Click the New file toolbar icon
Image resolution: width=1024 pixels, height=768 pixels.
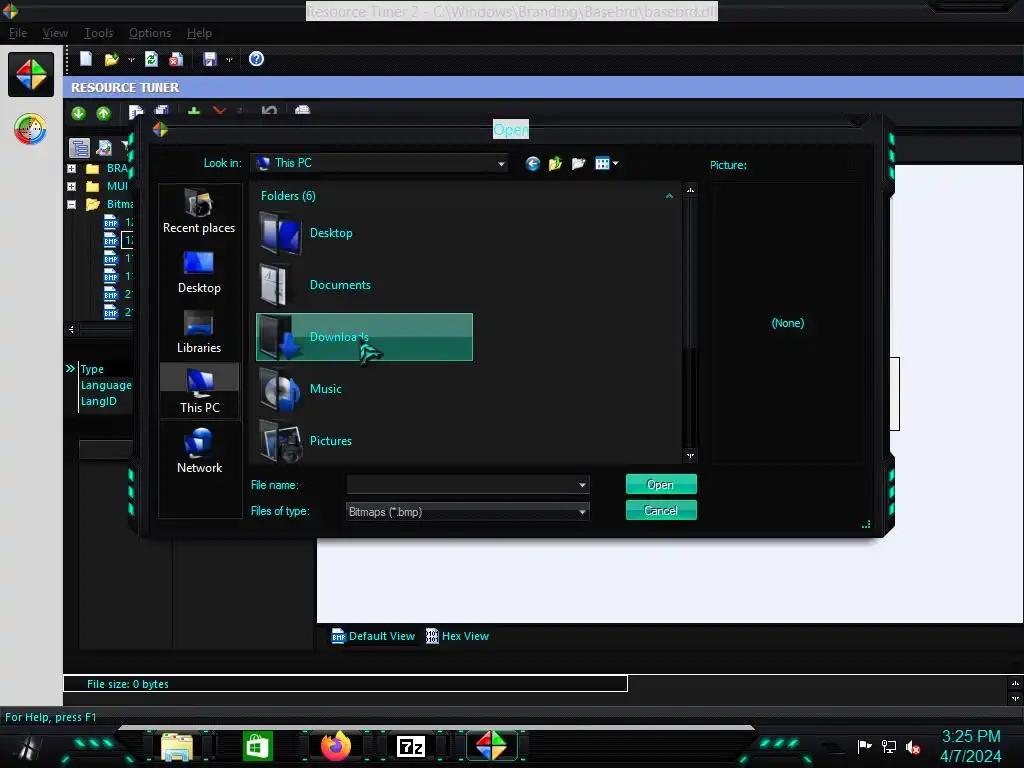86,59
